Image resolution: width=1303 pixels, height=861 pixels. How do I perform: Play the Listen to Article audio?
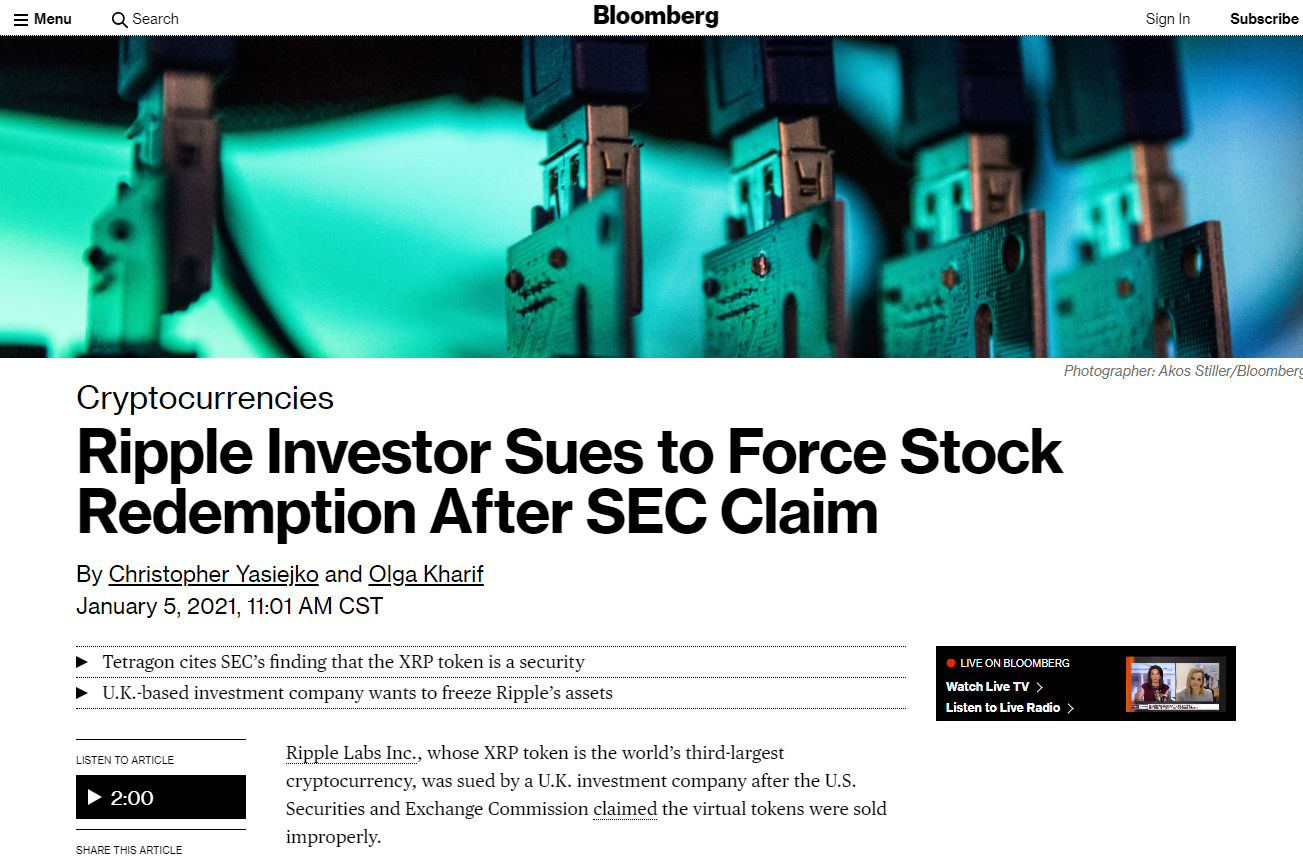pyautogui.click(x=95, y=797)
